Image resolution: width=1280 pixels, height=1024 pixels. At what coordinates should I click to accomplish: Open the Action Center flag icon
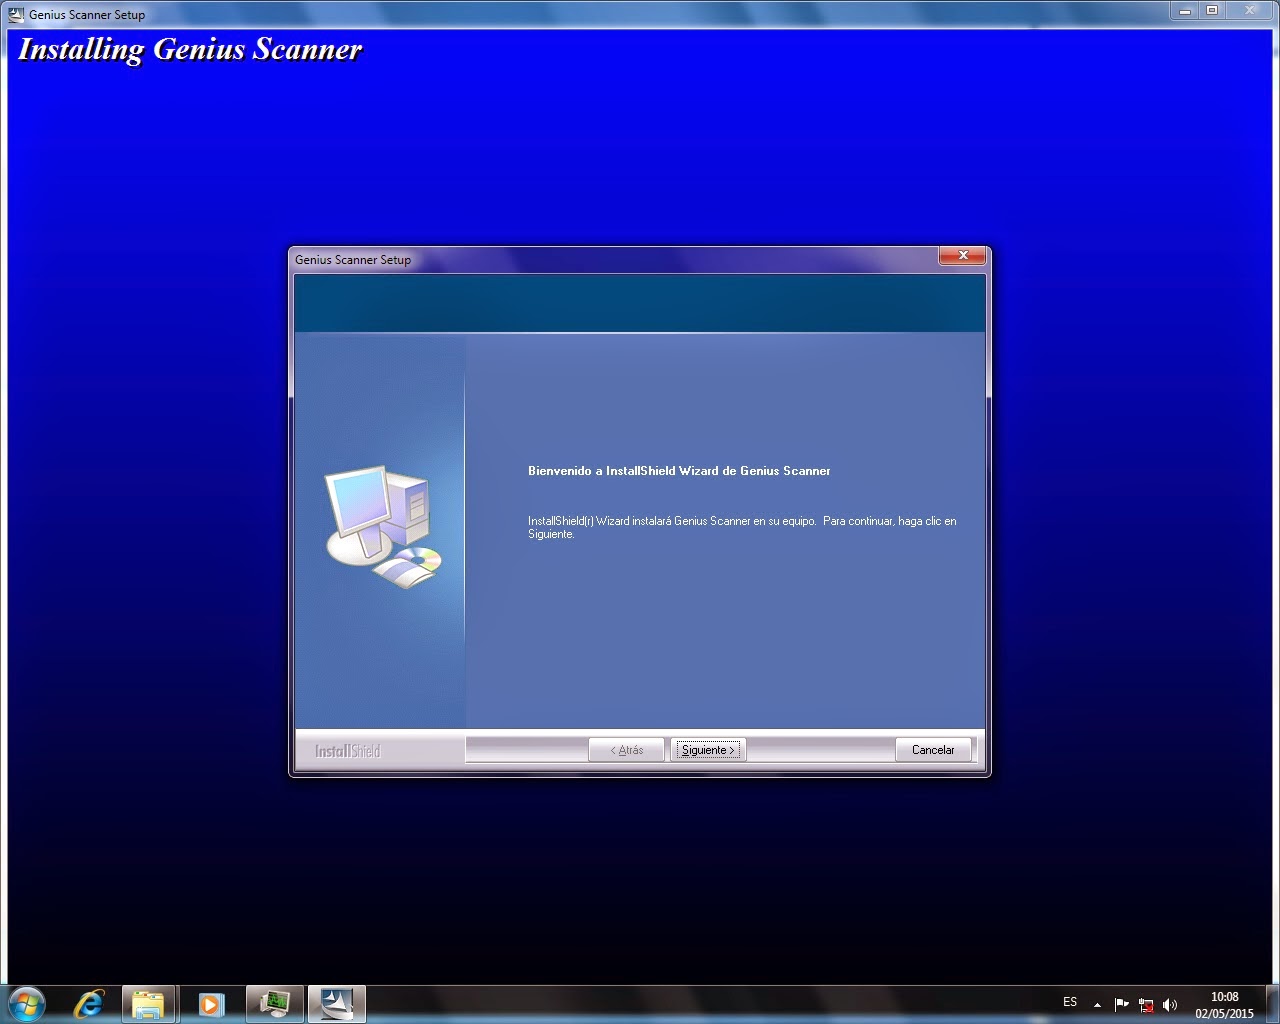pos(1122,1004)
